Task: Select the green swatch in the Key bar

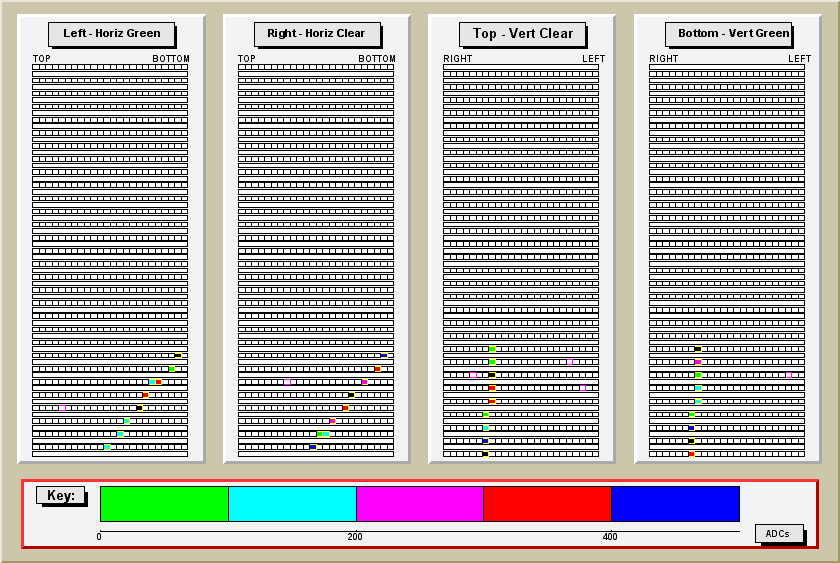Action: [164, 504]
